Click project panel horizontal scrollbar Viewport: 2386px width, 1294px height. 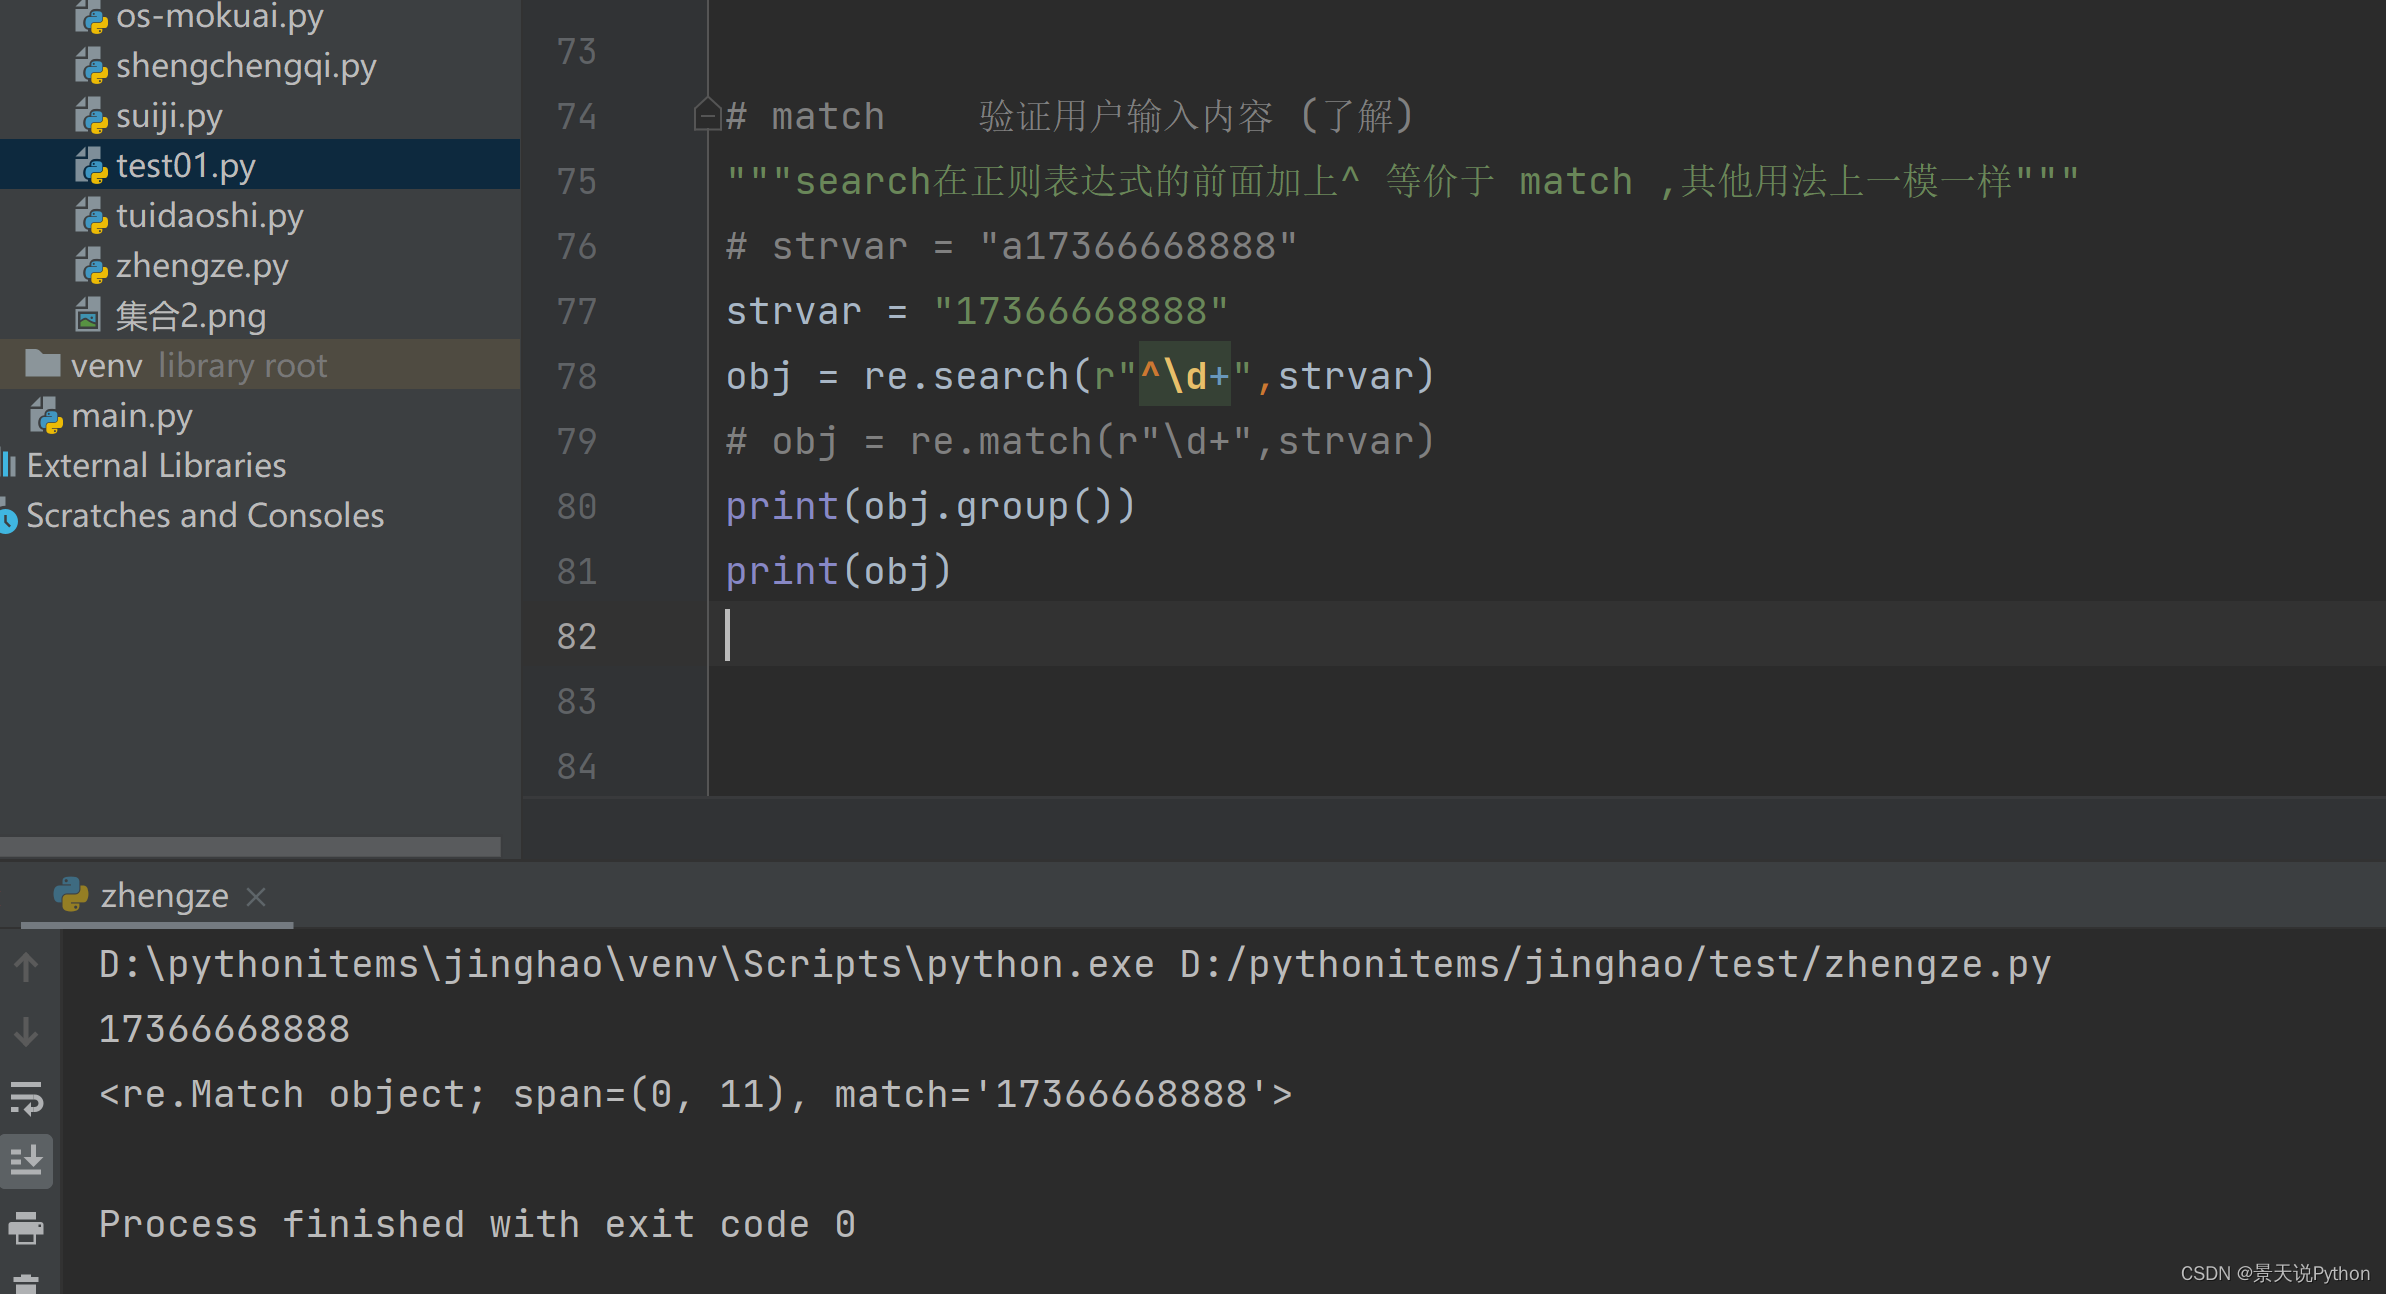(x=250, y=846)
